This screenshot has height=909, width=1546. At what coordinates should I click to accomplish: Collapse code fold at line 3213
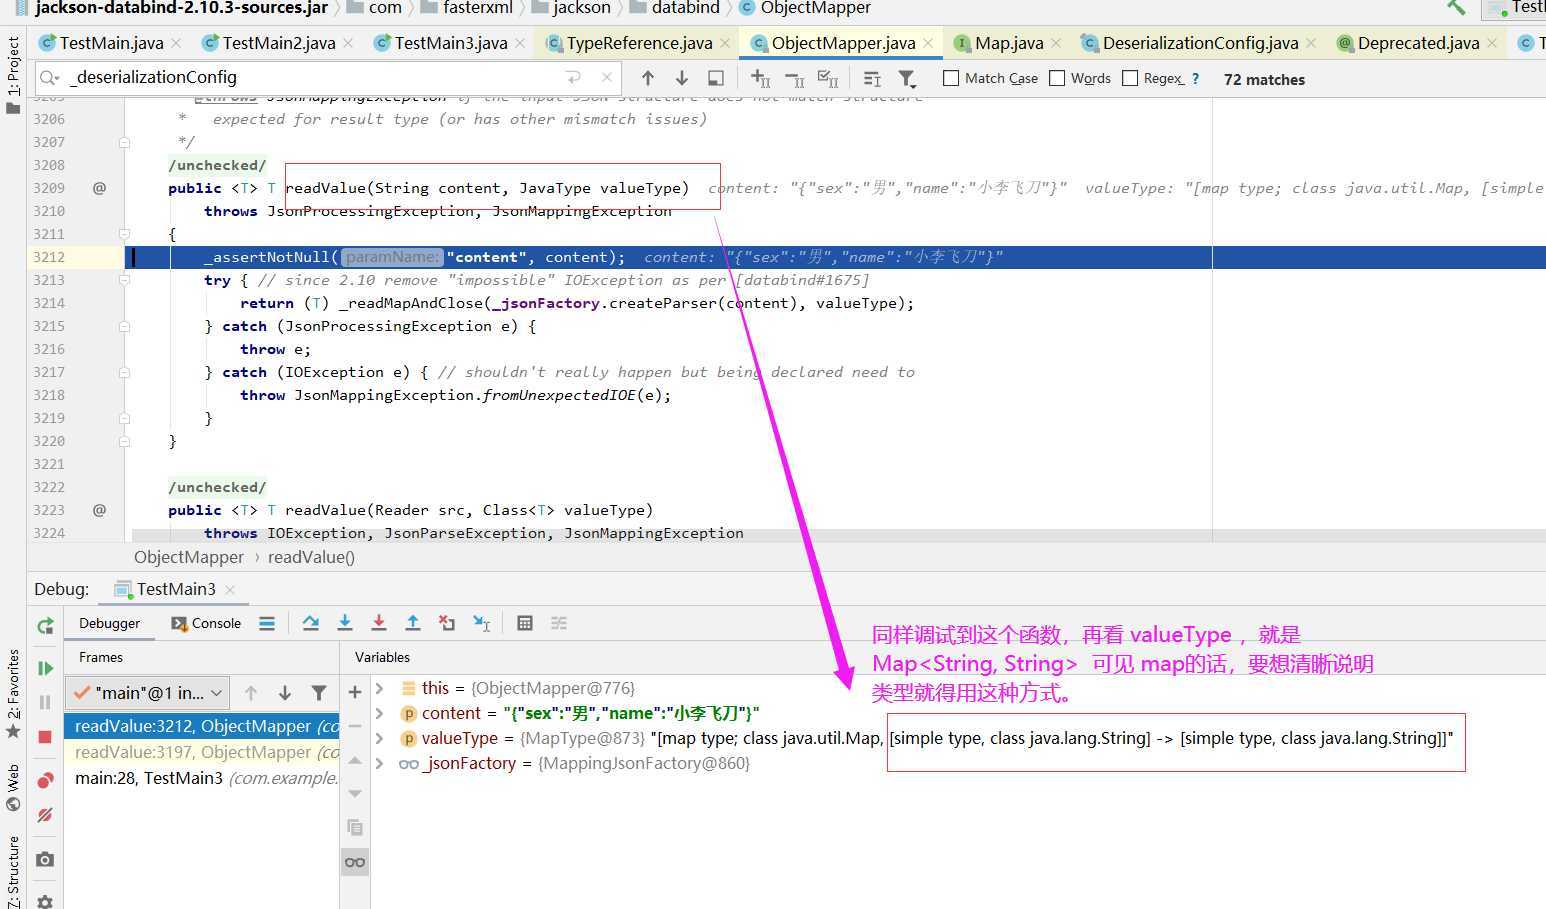coord(125,280)
